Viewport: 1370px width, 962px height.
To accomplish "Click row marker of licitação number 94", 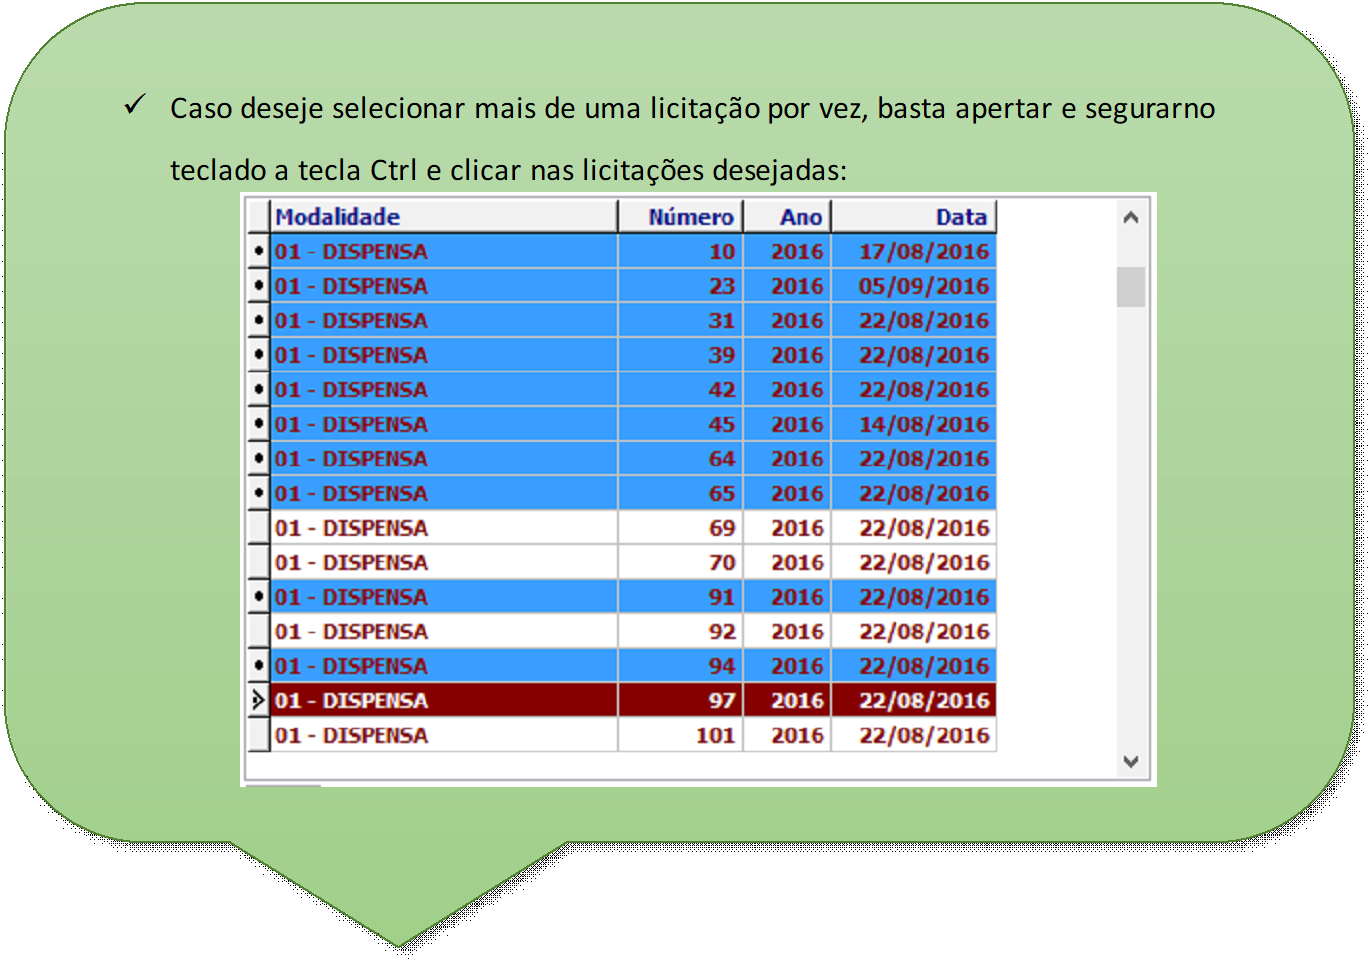I will pyautogui.click(x=259, y=666).
